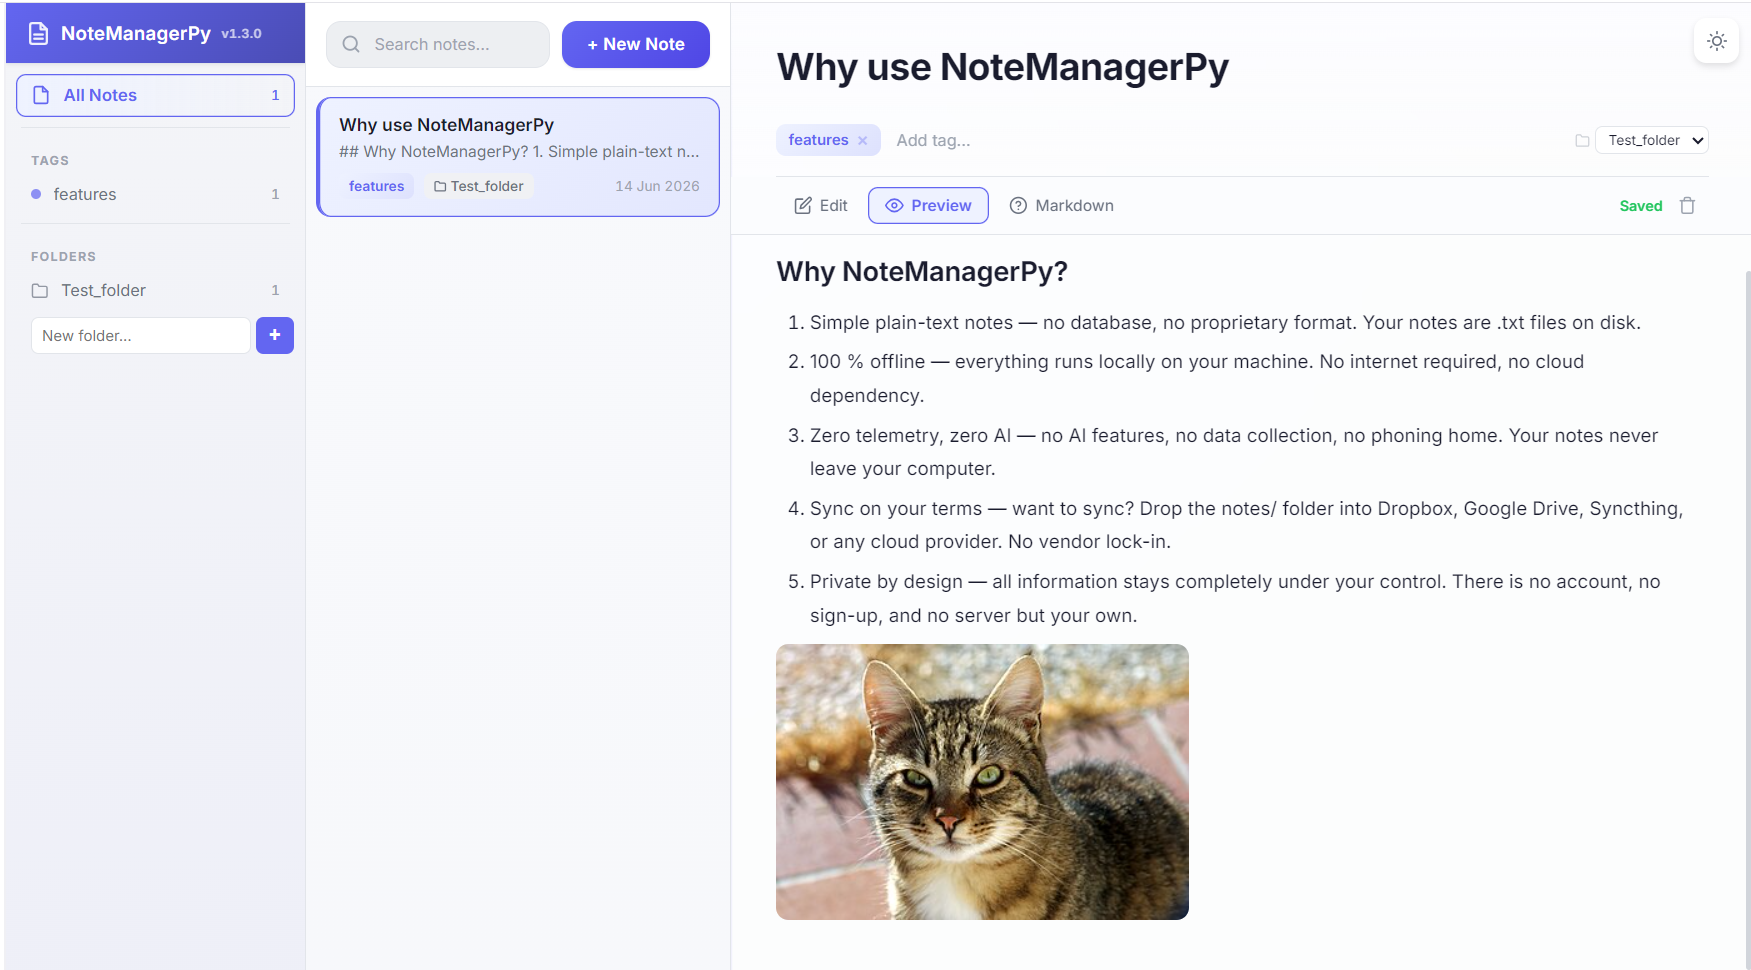
Task: Remove the features tag via x icon
Action: tap(862, 140)
